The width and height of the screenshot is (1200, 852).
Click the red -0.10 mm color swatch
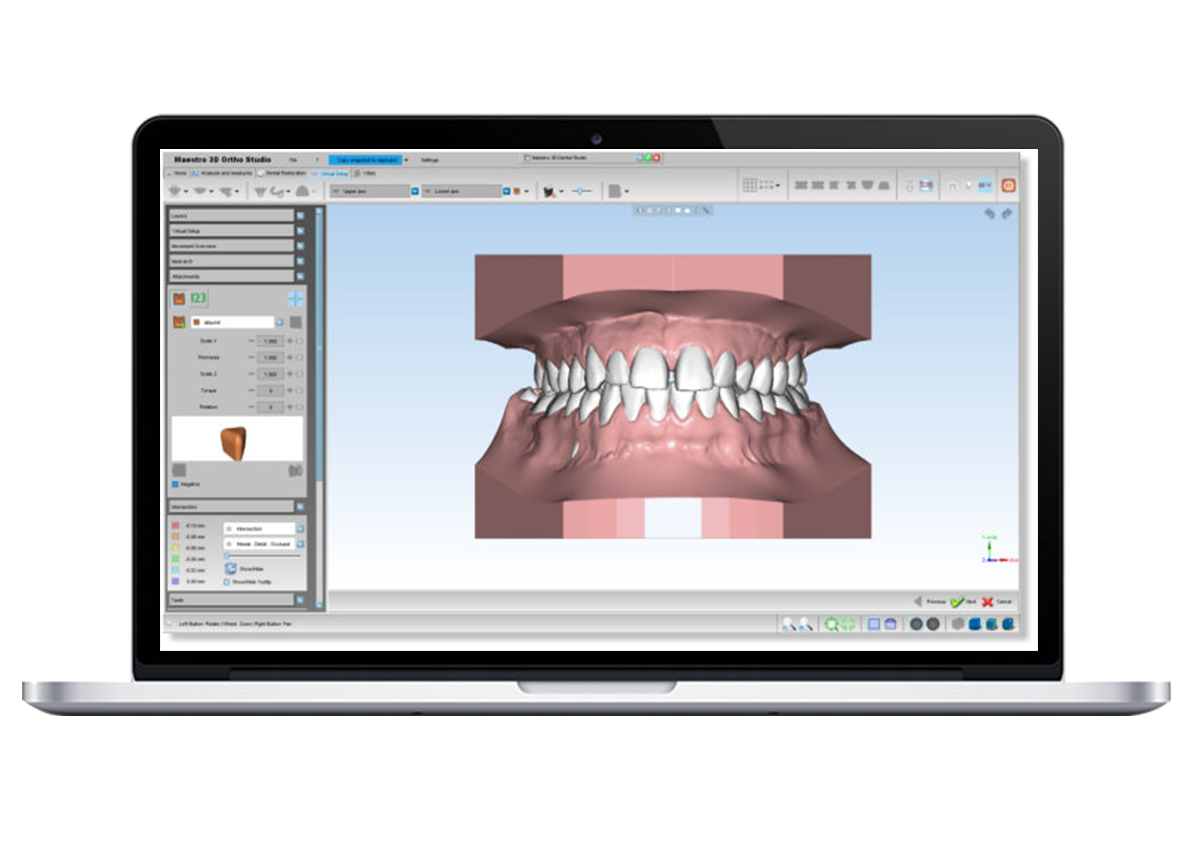pyautogui.click(x=173, y=526)
